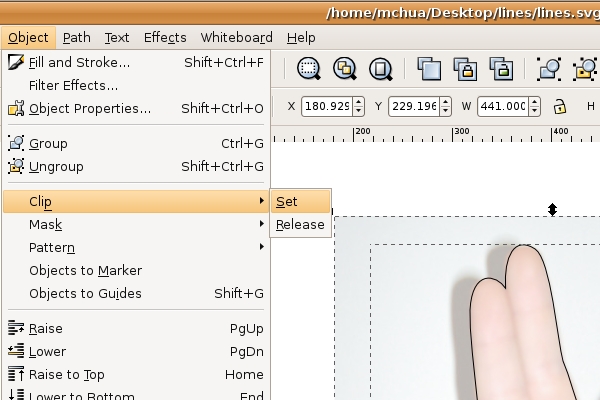Click the X coordinate input field
This screenshot has height=400, width=600.
click(328, 106)
